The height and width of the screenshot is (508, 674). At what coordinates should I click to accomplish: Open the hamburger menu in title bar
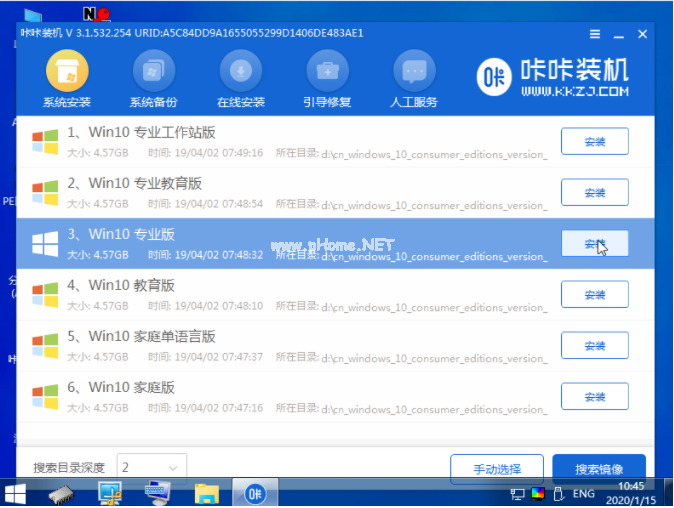595,34
